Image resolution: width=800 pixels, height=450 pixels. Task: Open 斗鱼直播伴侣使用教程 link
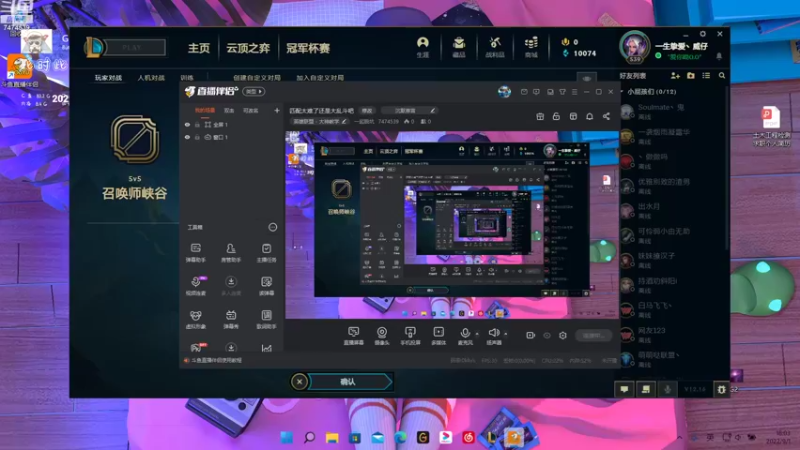click(x=216, y=360)
